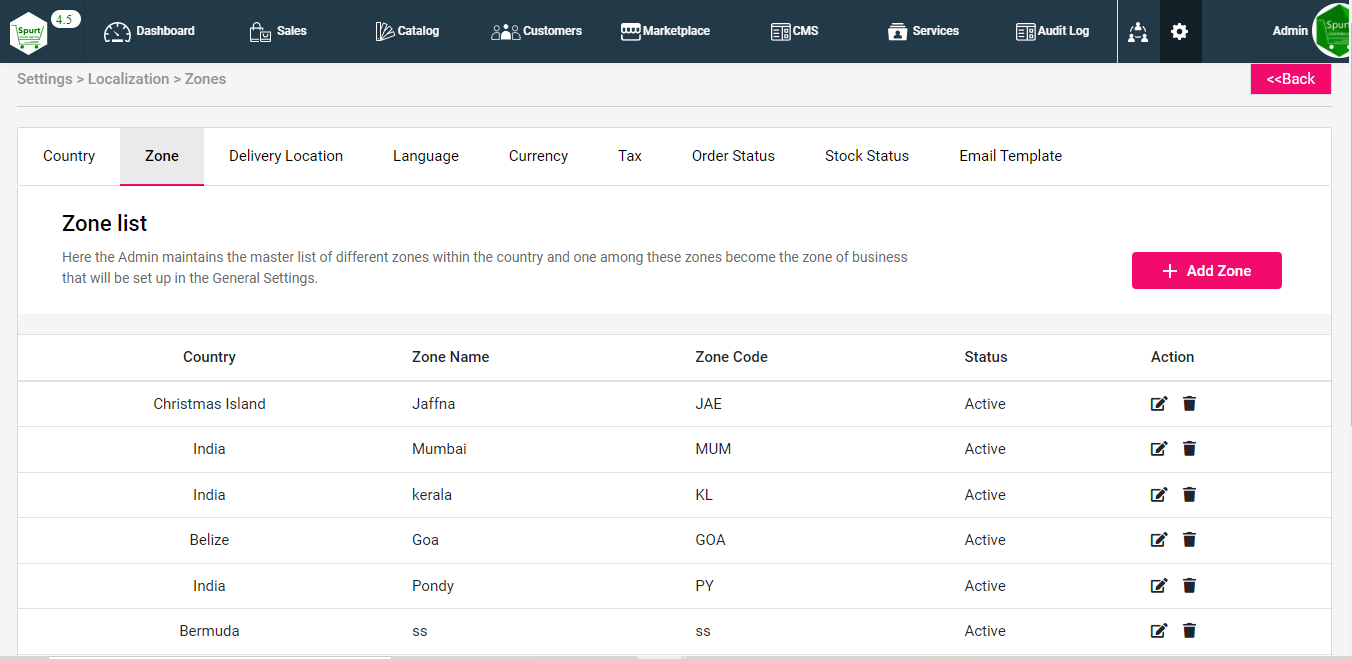Click the Audit Log icon

click(x=1025, y=32)
